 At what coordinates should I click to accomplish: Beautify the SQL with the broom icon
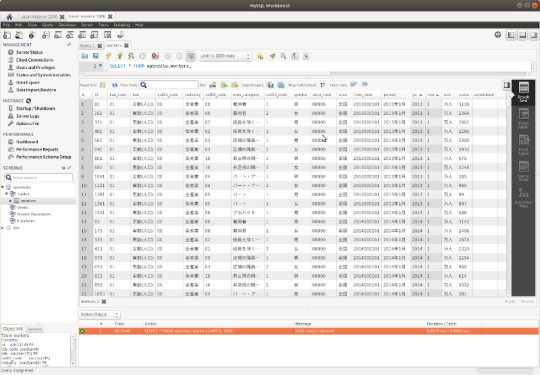click(x=272, y=56)
